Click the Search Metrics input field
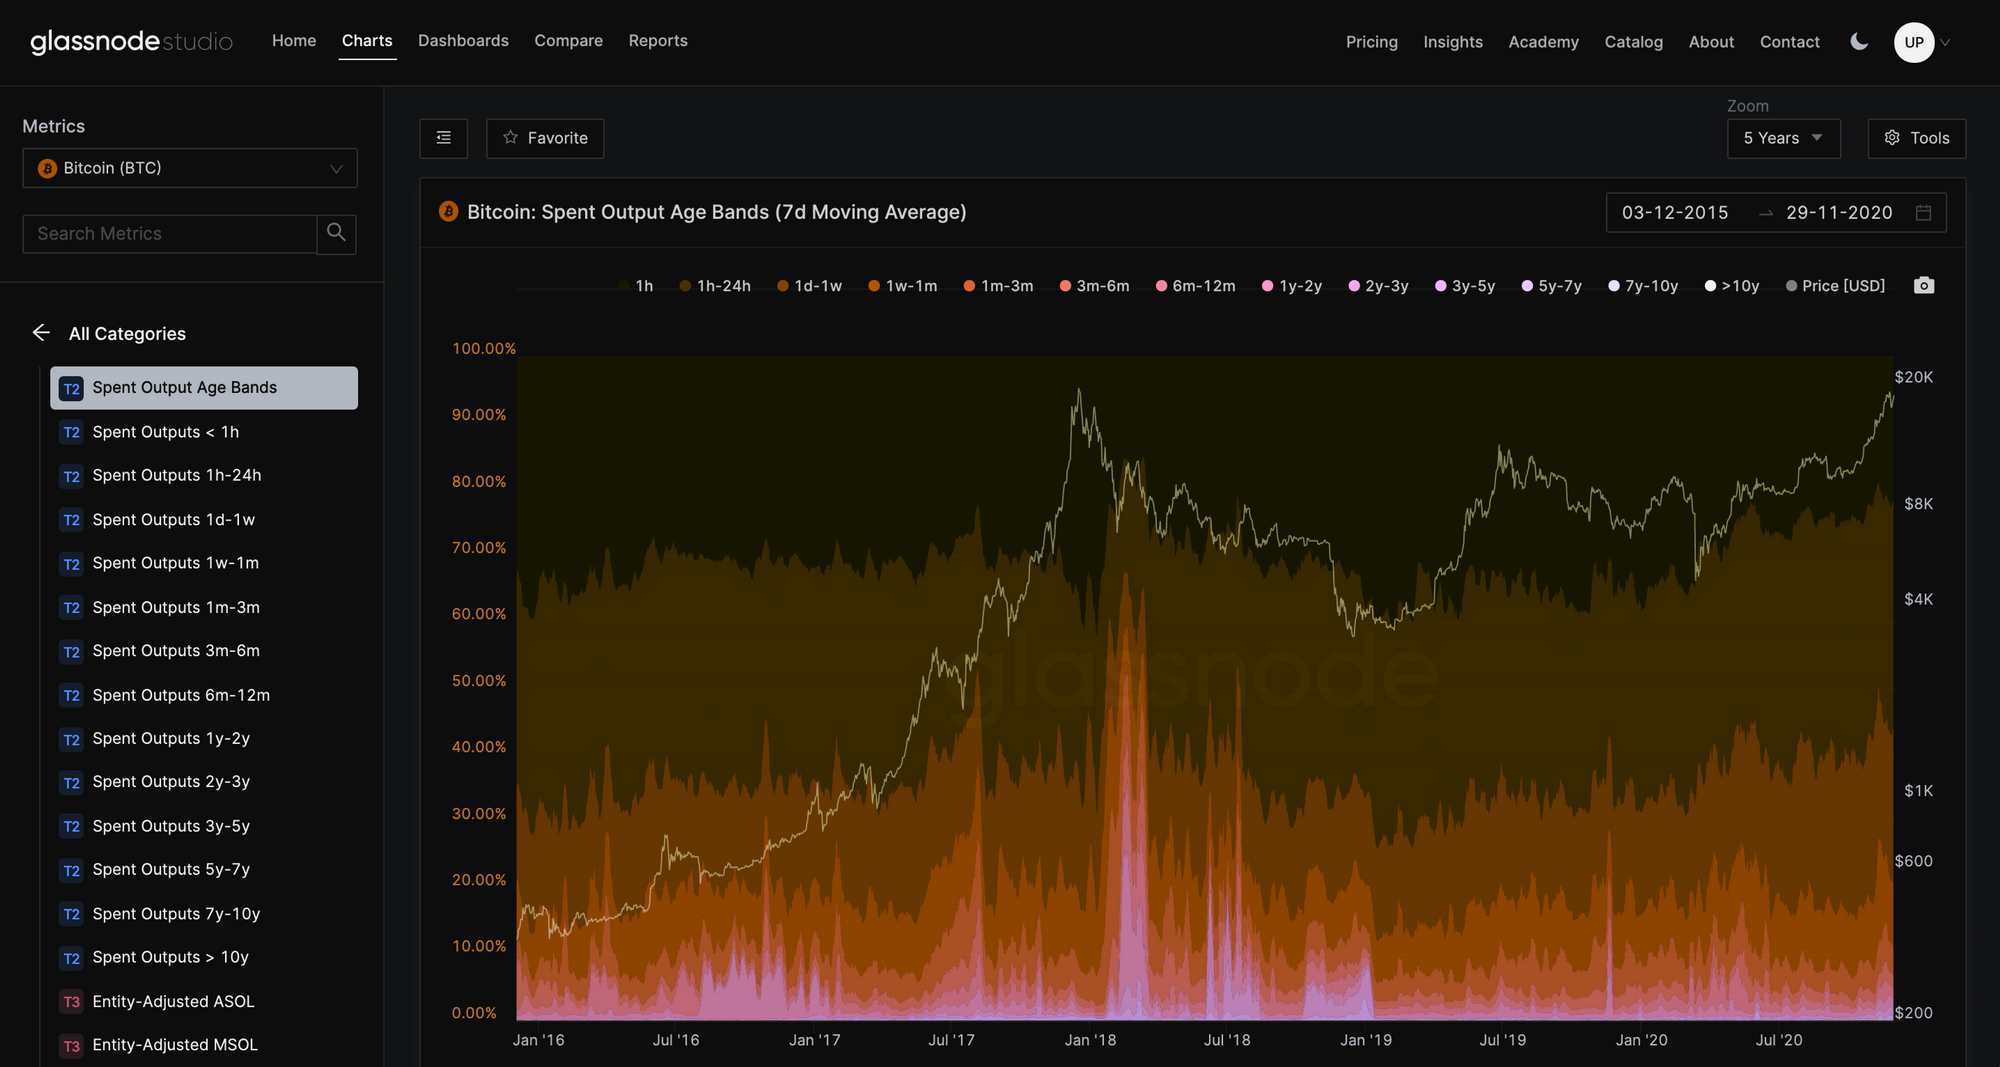The width and height of the screenshot is (2000, 1067). click(170, 233)
